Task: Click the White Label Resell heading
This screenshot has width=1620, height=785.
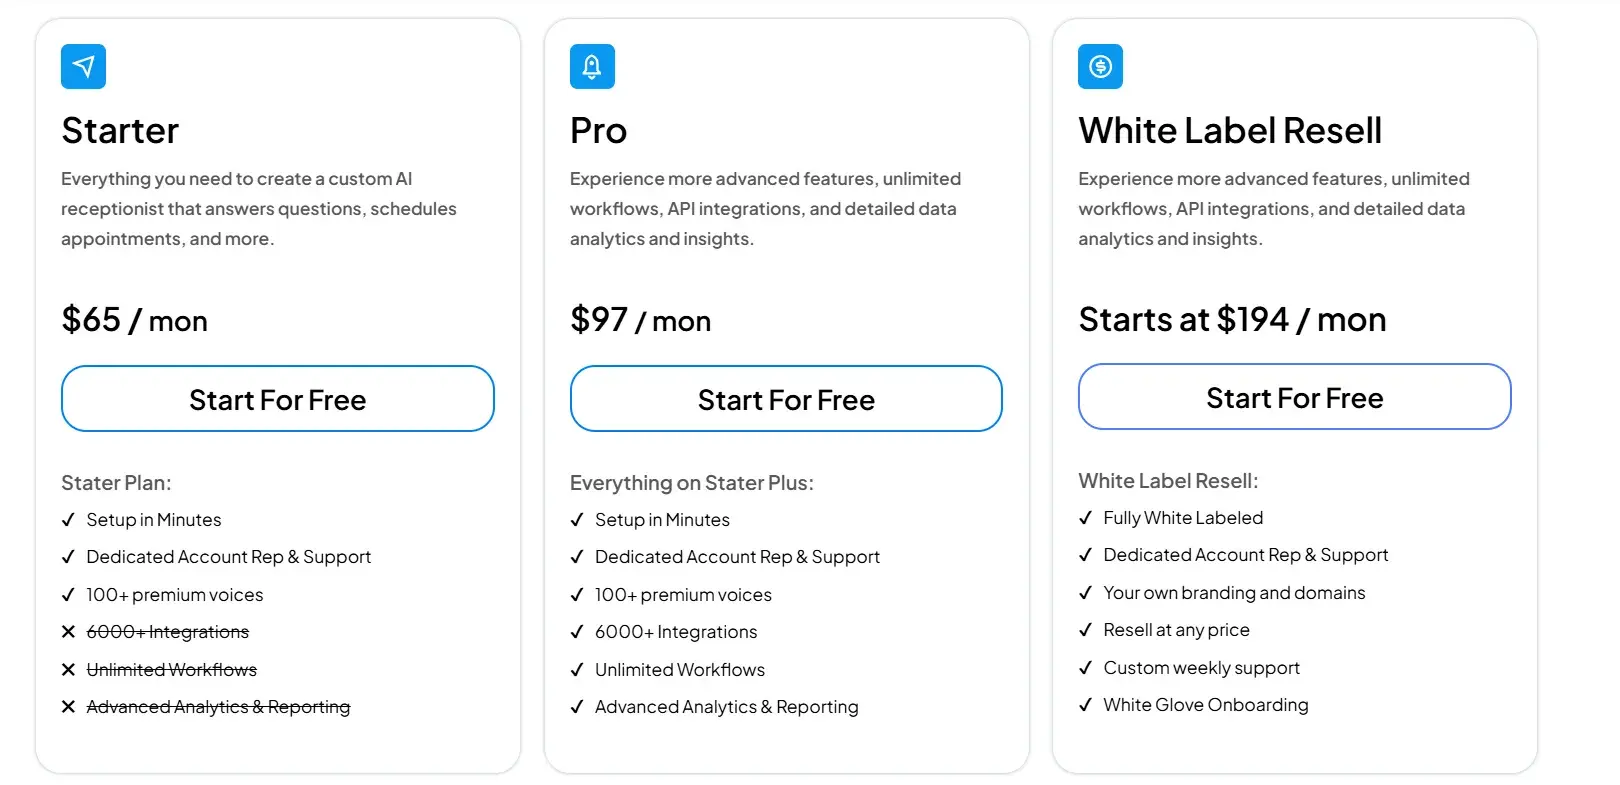Action: (x=1230, y=129)
